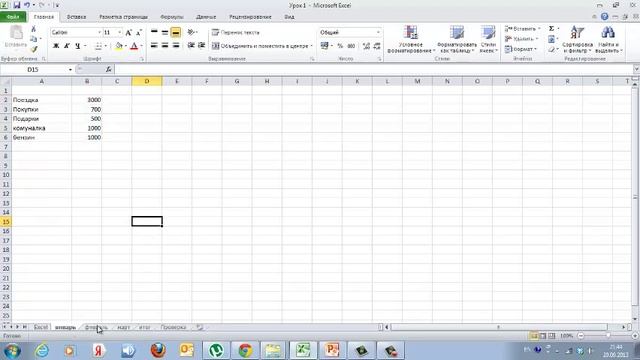Click Merge and Center button

tap(260, 46)
